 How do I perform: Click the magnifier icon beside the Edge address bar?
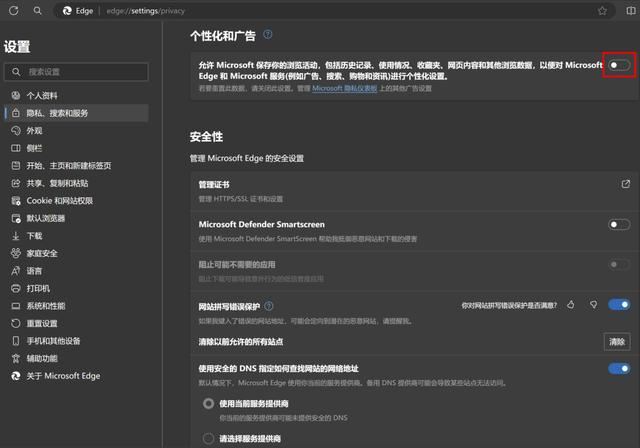(x=37, y=11)
